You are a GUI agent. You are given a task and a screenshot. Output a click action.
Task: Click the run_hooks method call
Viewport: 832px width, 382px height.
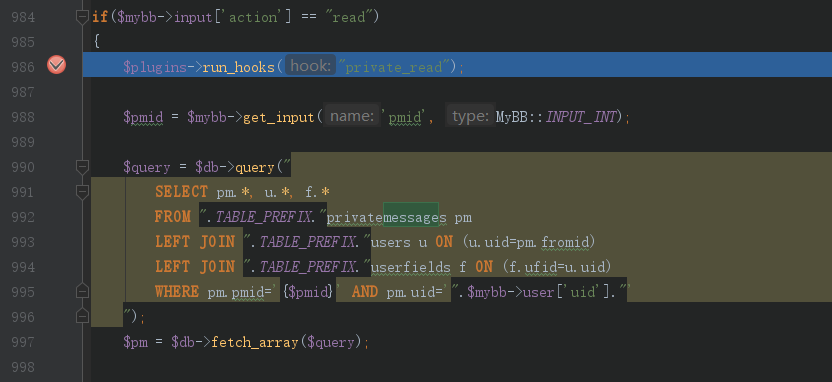[x=239, y=67]
